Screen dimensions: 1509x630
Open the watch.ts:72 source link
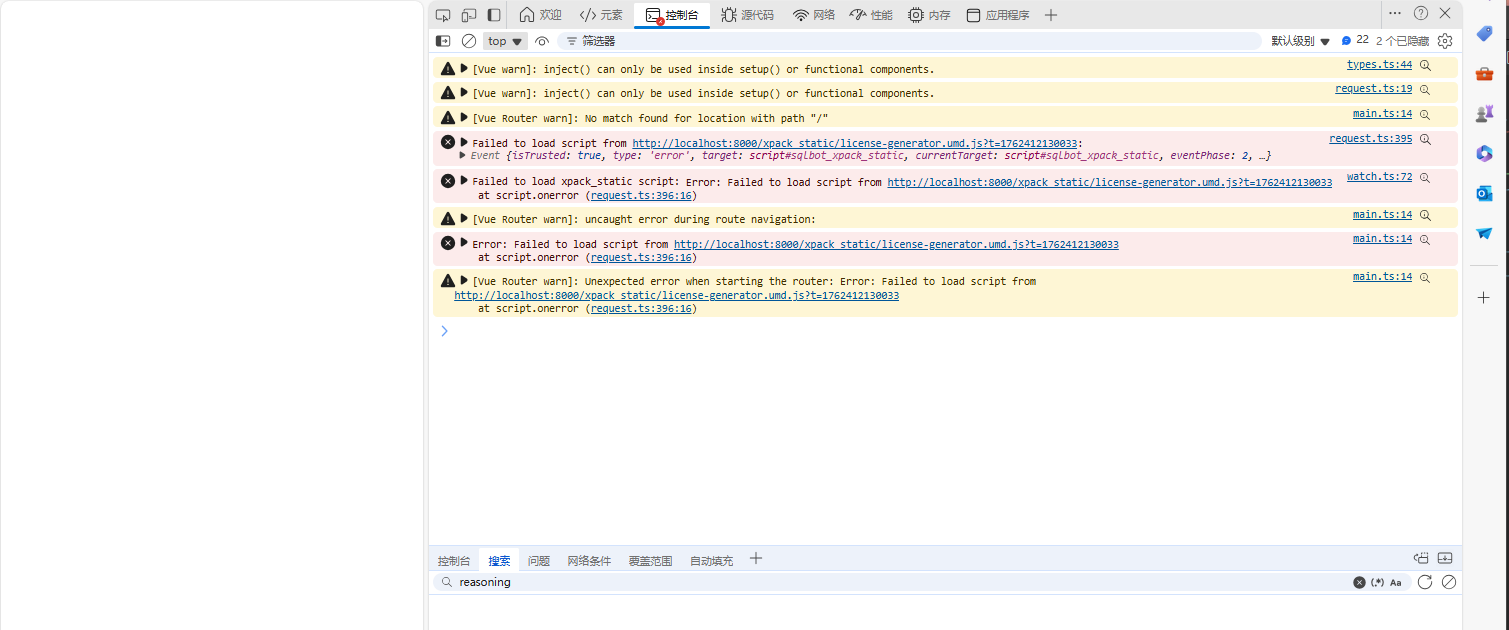(x=1379, y=177)
